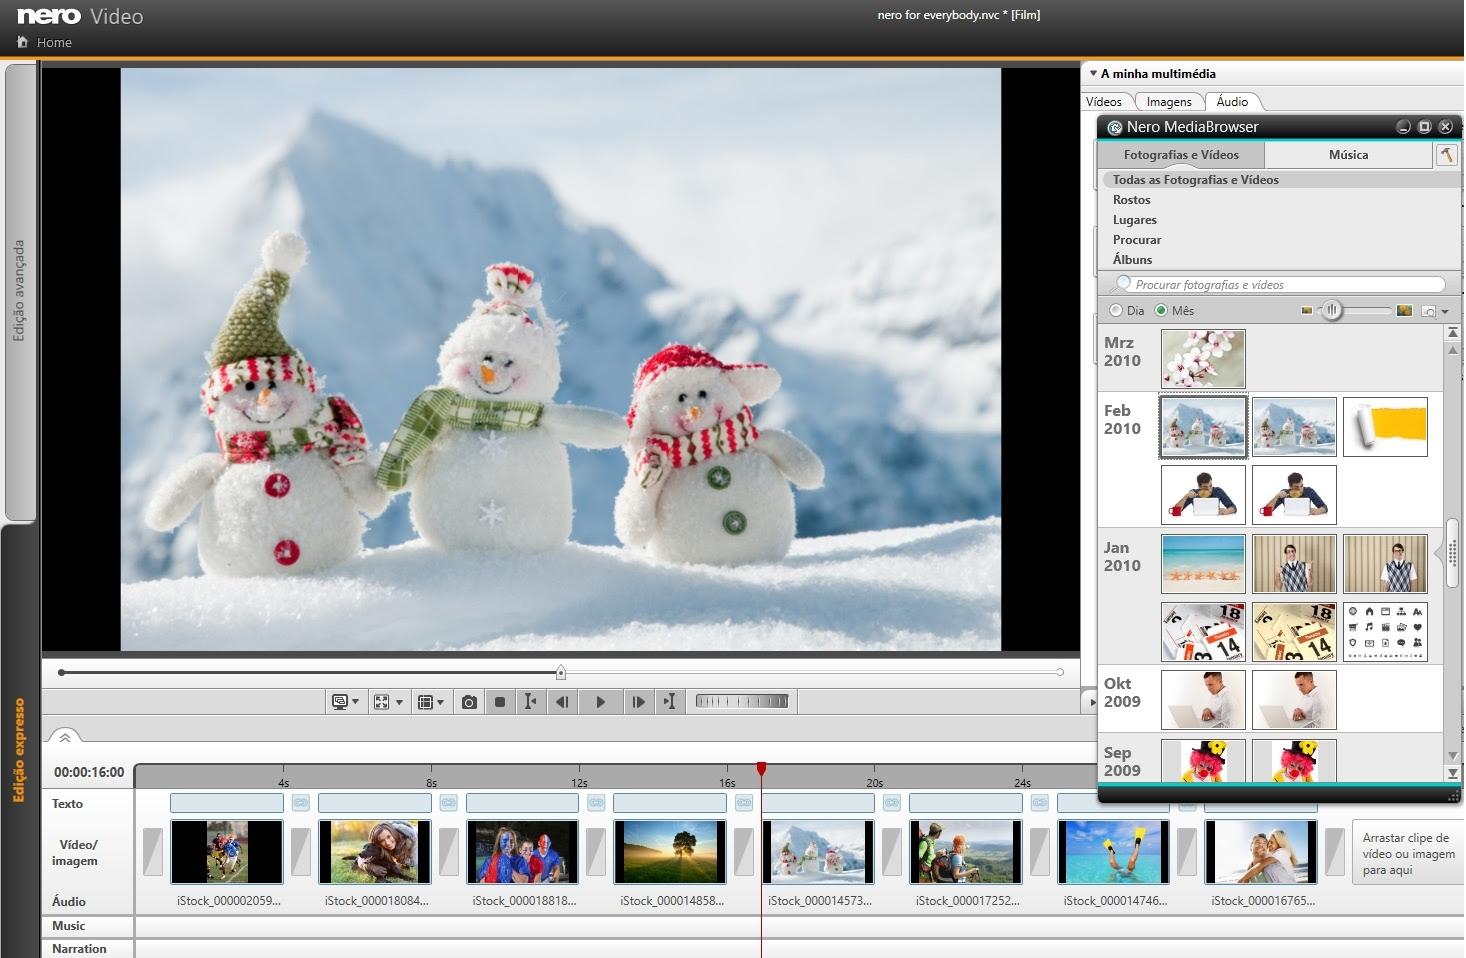
Task: Open the Áudio media tab
Action: click(x=1232, y=102)
